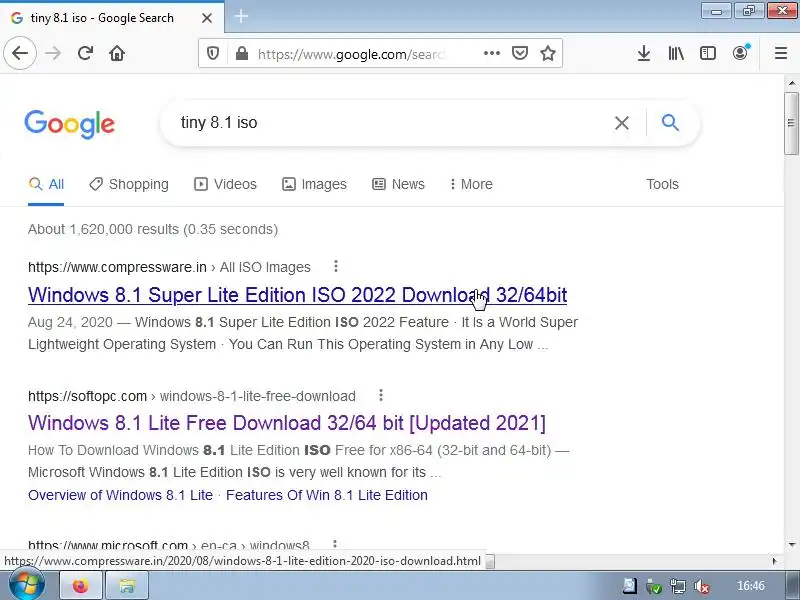Click the green-check shield tray icon

point(654,586)
